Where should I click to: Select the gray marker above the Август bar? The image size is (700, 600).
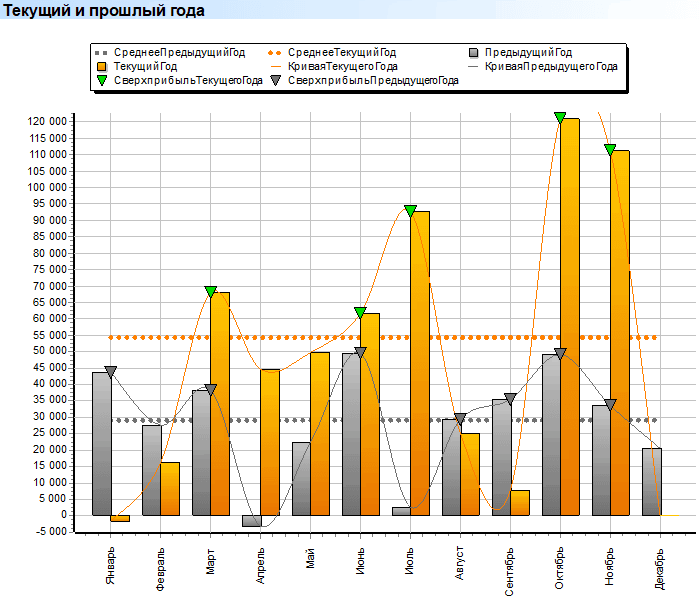point(460,419)
